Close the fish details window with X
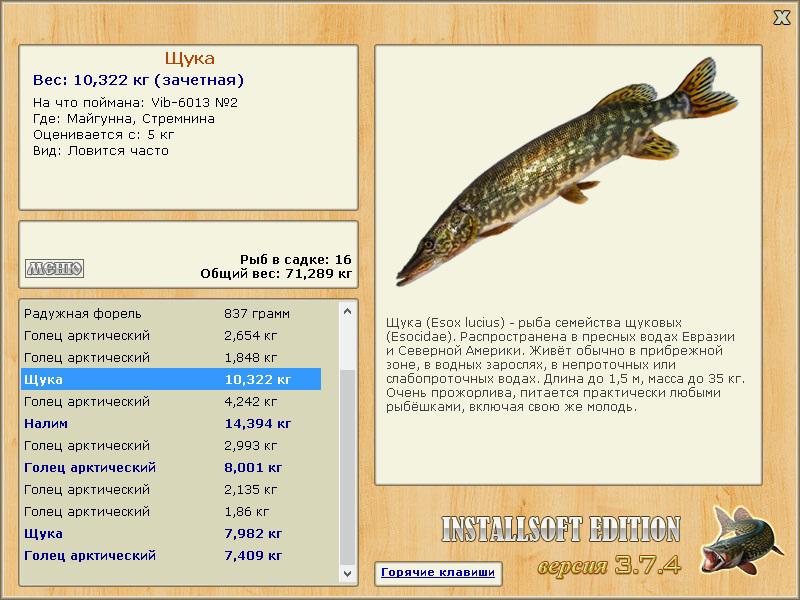800x600 pixels. click(x=781, y=17)
